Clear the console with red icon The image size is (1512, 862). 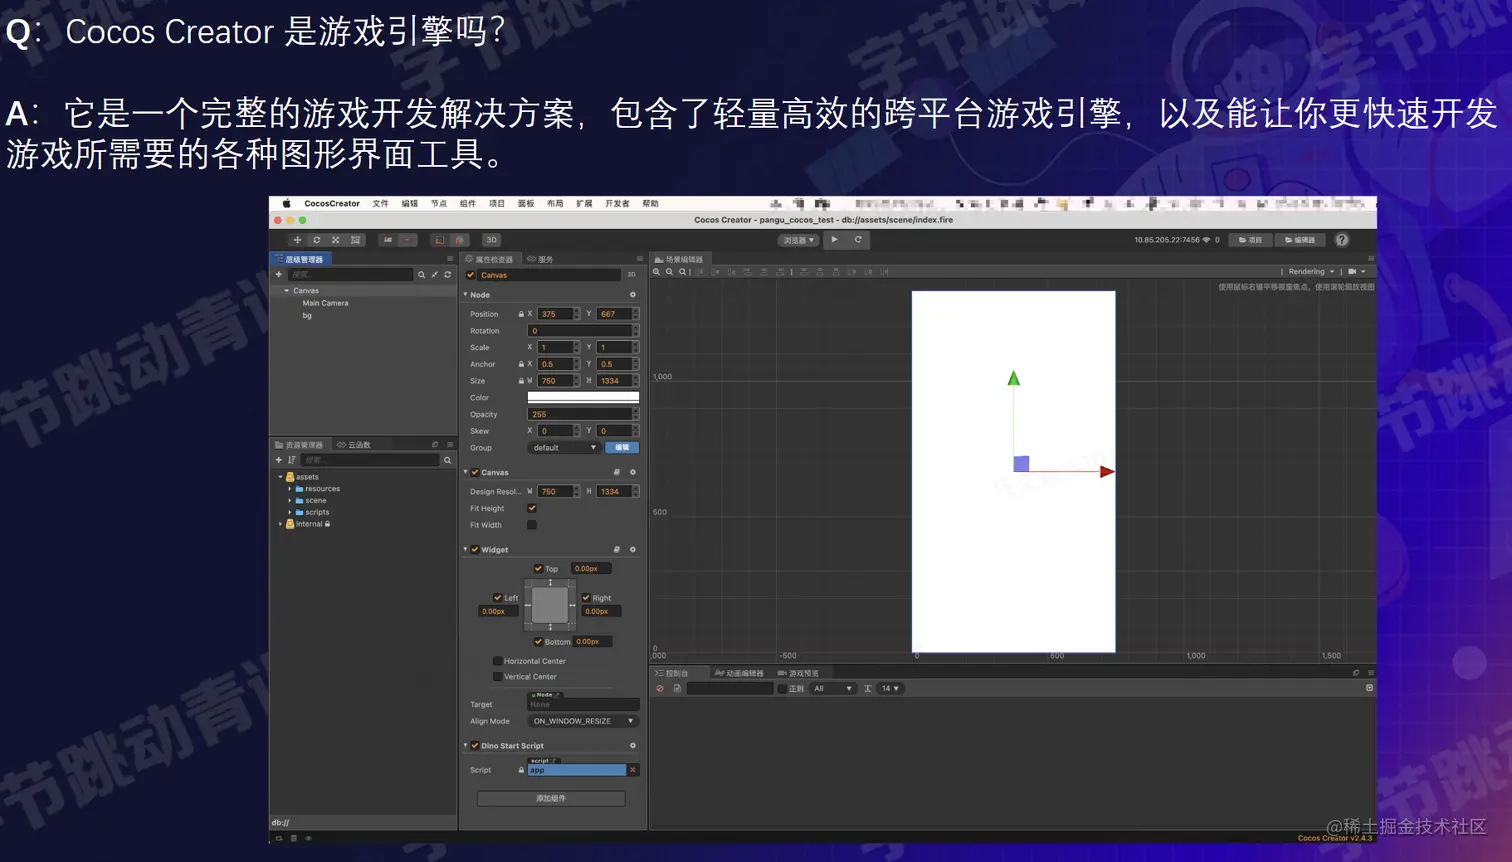660,688
